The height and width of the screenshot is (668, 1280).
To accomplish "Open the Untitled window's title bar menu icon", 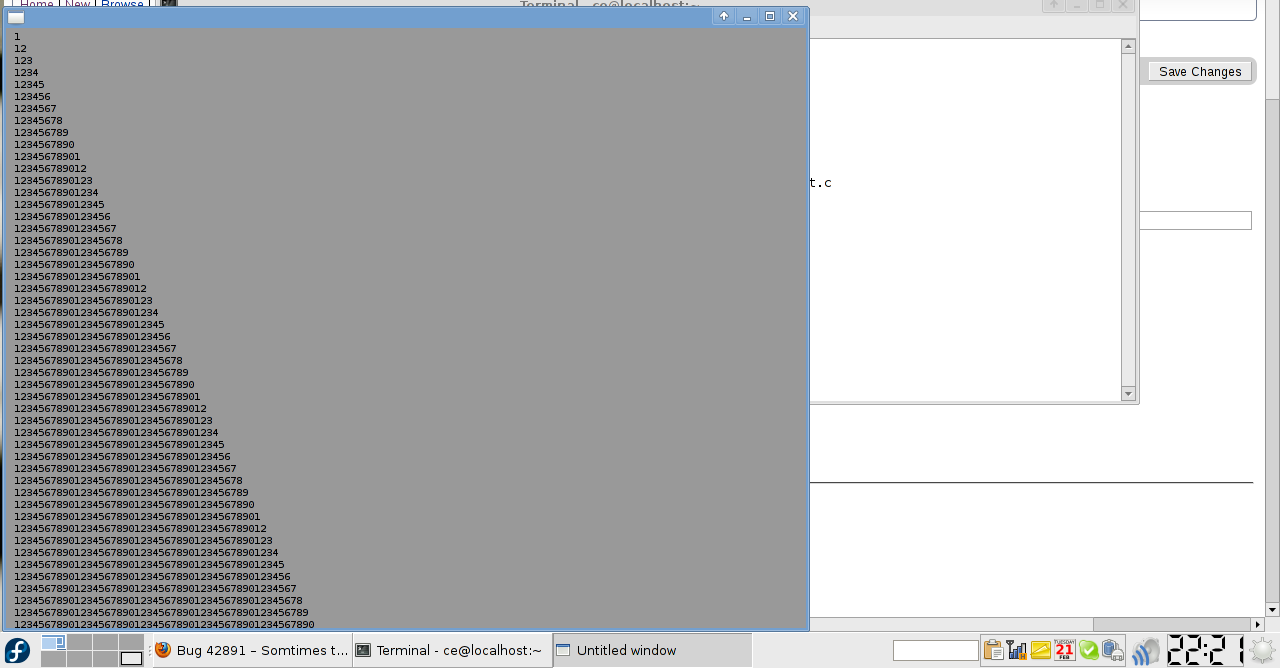I will point(16,17).
